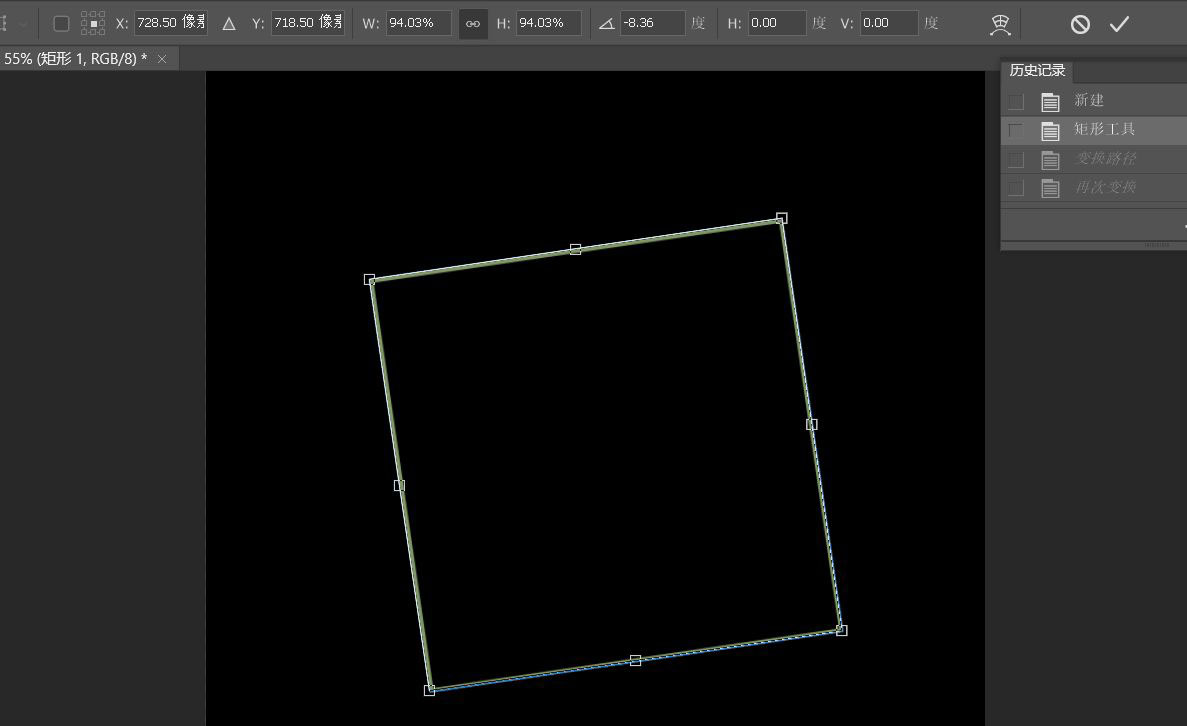The height and width of the screenshot is (726, 1187).
Task: Set history brush source for 变换路径
Action: click(x=1016, y=160)
